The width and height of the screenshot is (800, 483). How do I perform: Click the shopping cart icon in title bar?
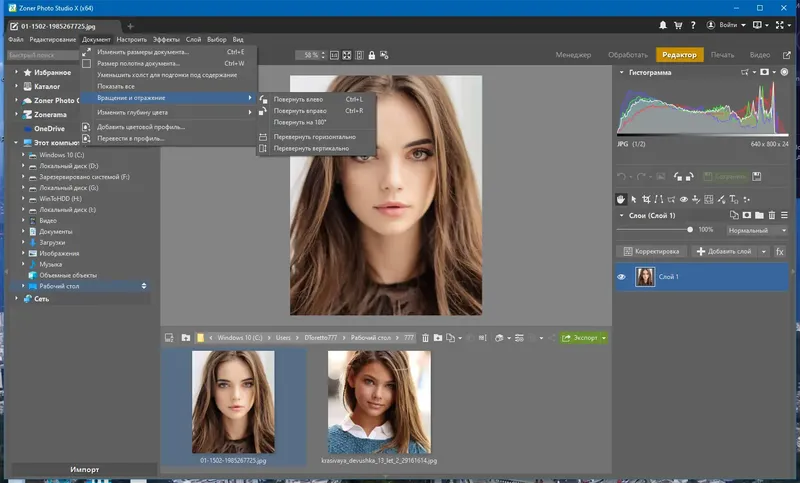677,24
